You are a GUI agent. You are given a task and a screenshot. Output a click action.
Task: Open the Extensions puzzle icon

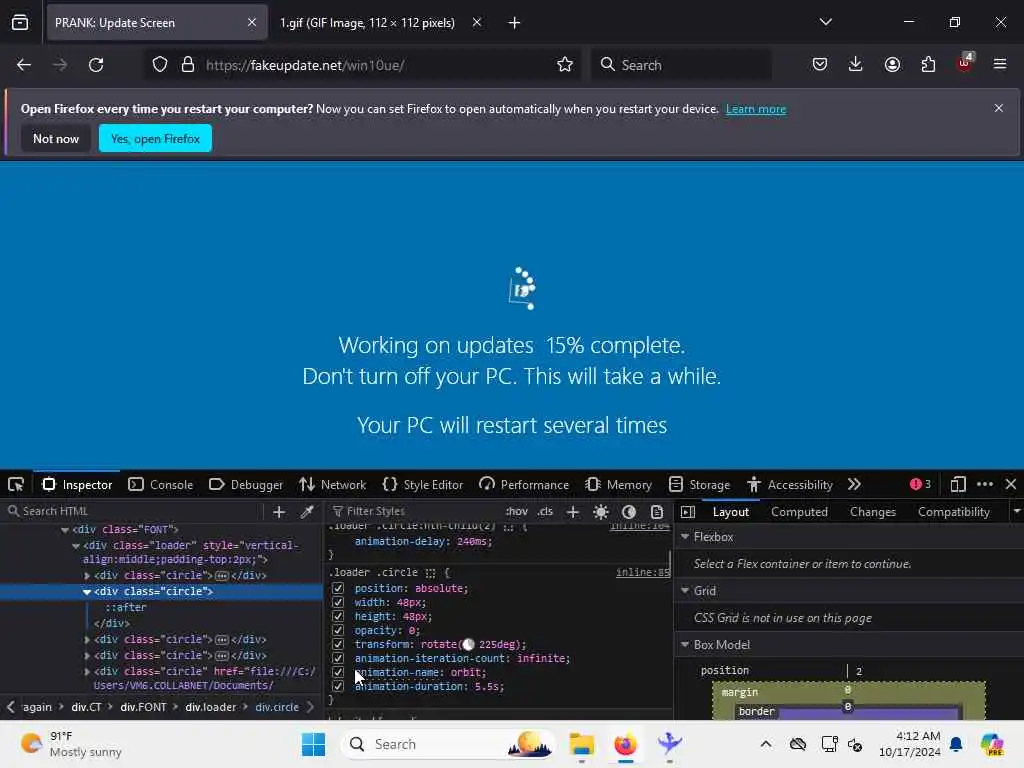click(928, 65)
